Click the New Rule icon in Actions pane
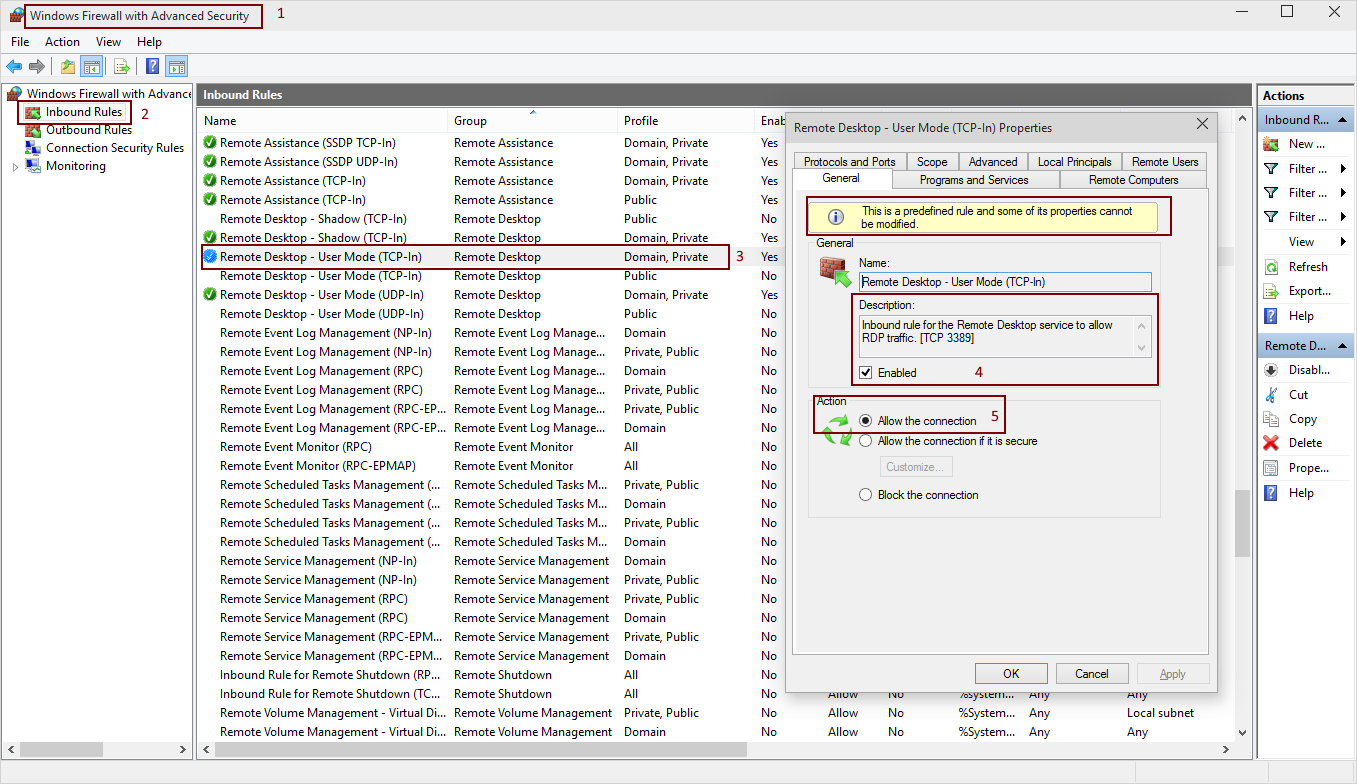This screenshot has height=784, width=1357. [1271, 144]
